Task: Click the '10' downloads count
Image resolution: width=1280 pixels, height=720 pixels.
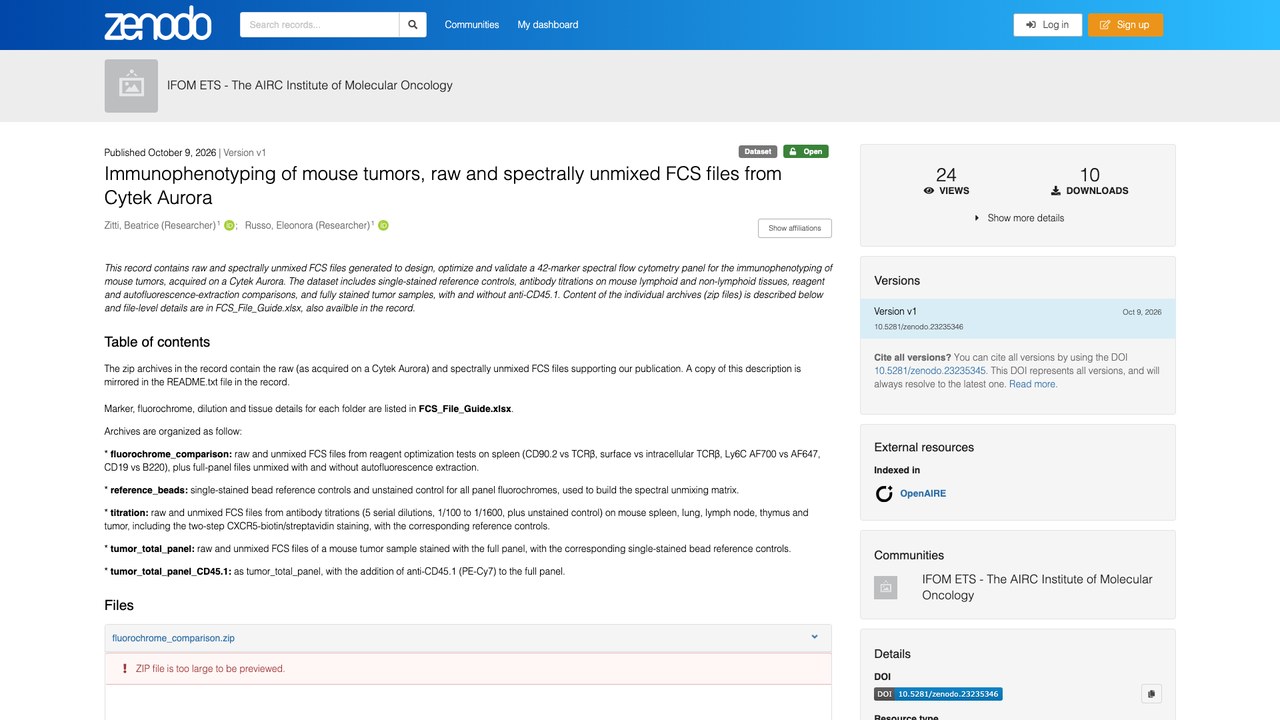Action: [x=1090, y=175]
